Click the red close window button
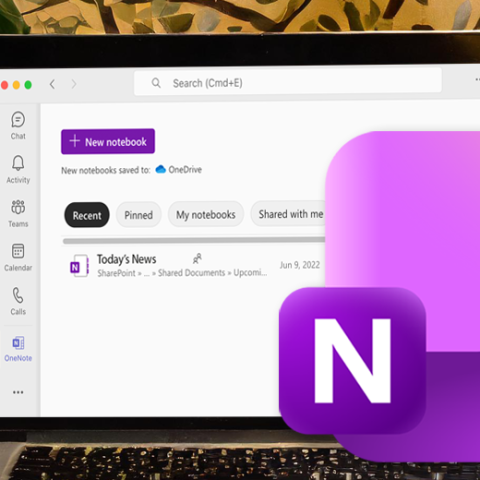Image resolution: width=480 pixels, height=480 pixels. pos(4,85)
